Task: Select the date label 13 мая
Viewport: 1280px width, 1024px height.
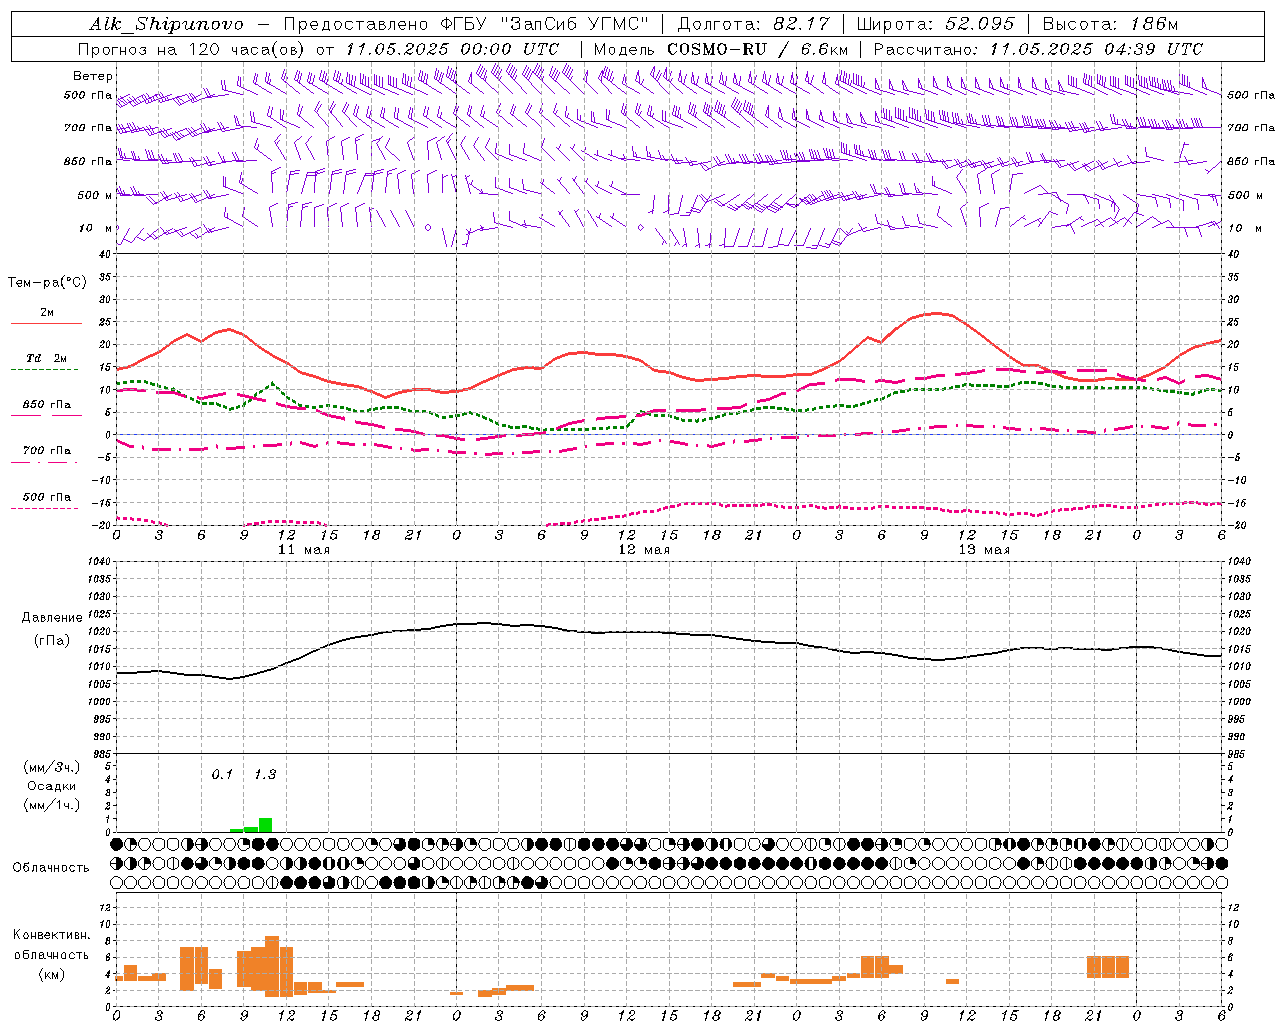Action: pyautogui.click(x=984, y=550)
